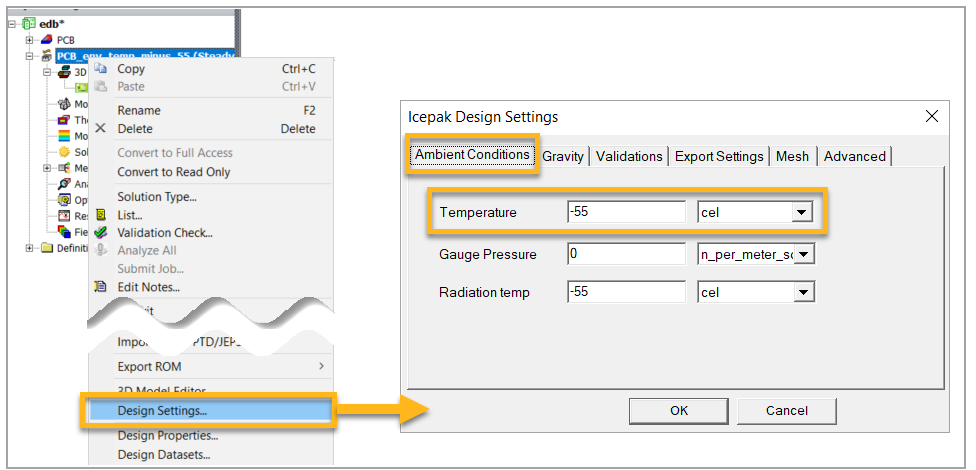Click the green Validation Check checkmark icon
This screenshot has height=470, width=976.
[100, 233]
